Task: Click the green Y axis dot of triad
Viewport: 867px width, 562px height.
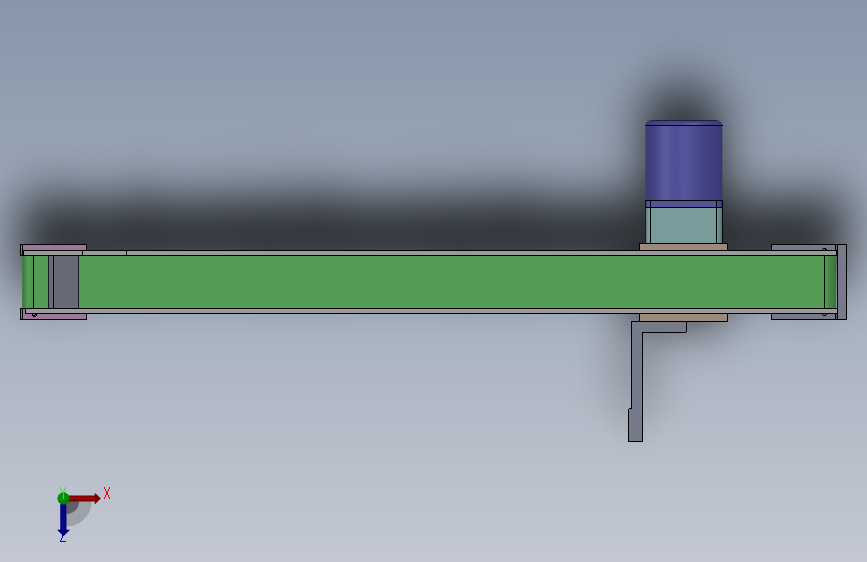Action: 63,498
